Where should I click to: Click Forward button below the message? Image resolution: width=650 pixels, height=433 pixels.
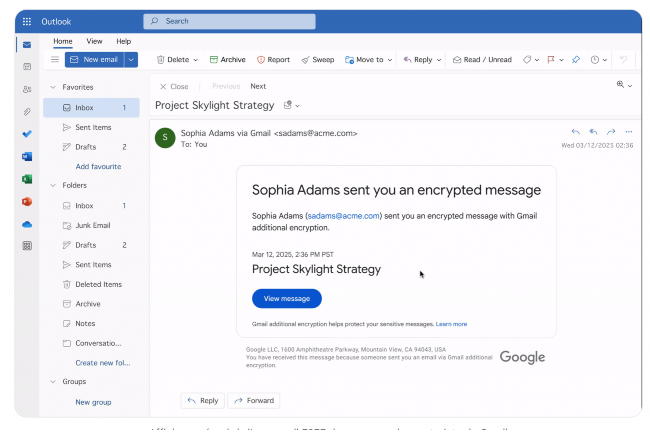pos(254,401)
